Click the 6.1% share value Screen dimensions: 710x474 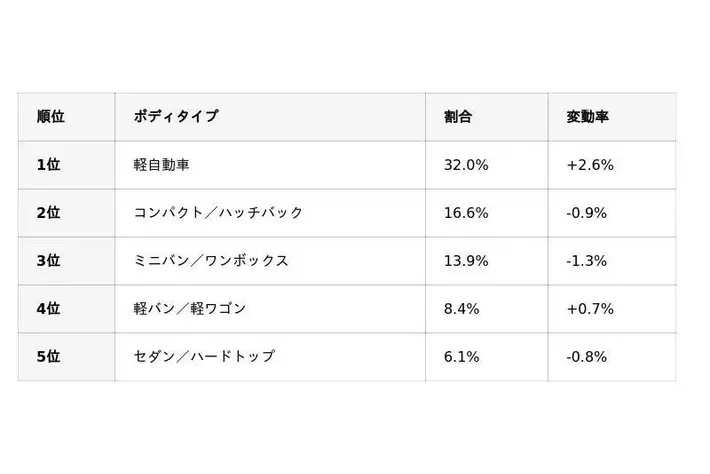coord(462,357)
